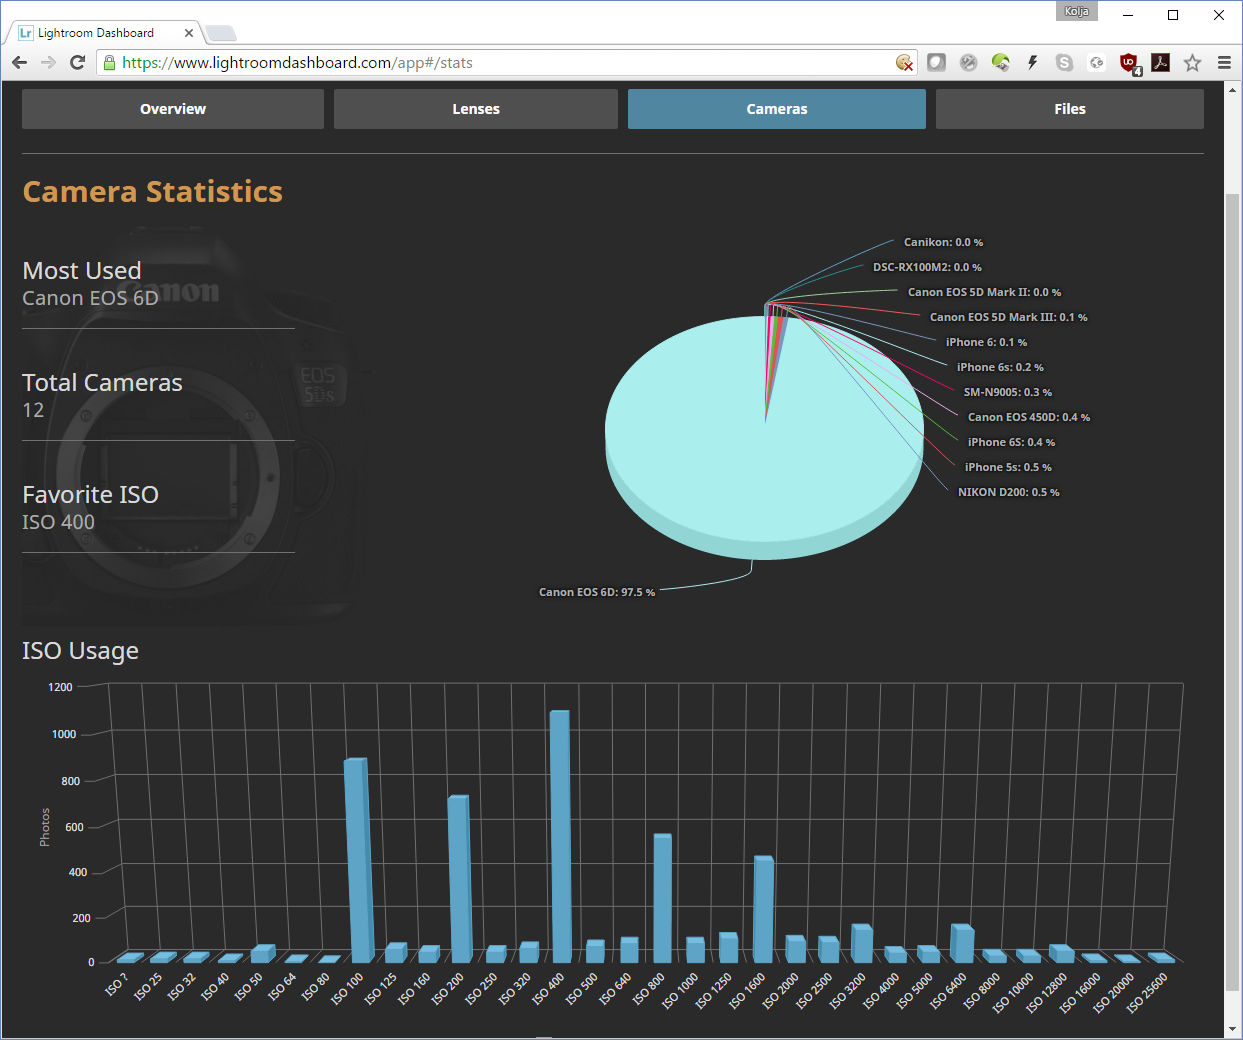1243x1040 pixels.
Task: Click the 'Canon EOS 5D Mark III: 0.1 %' label
Action: pos(1008,317)
